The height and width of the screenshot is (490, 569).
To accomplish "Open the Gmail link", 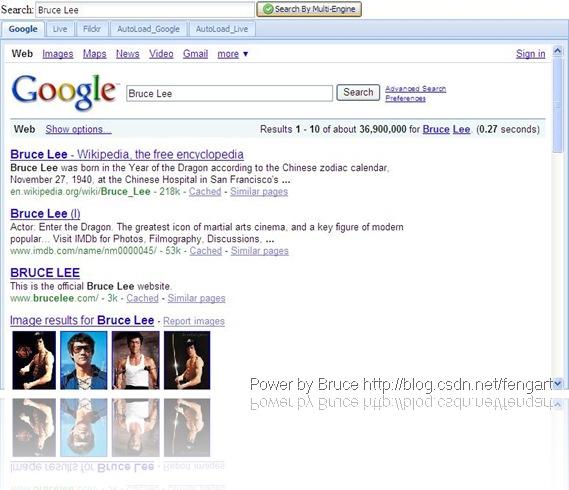I will [195, 54].
